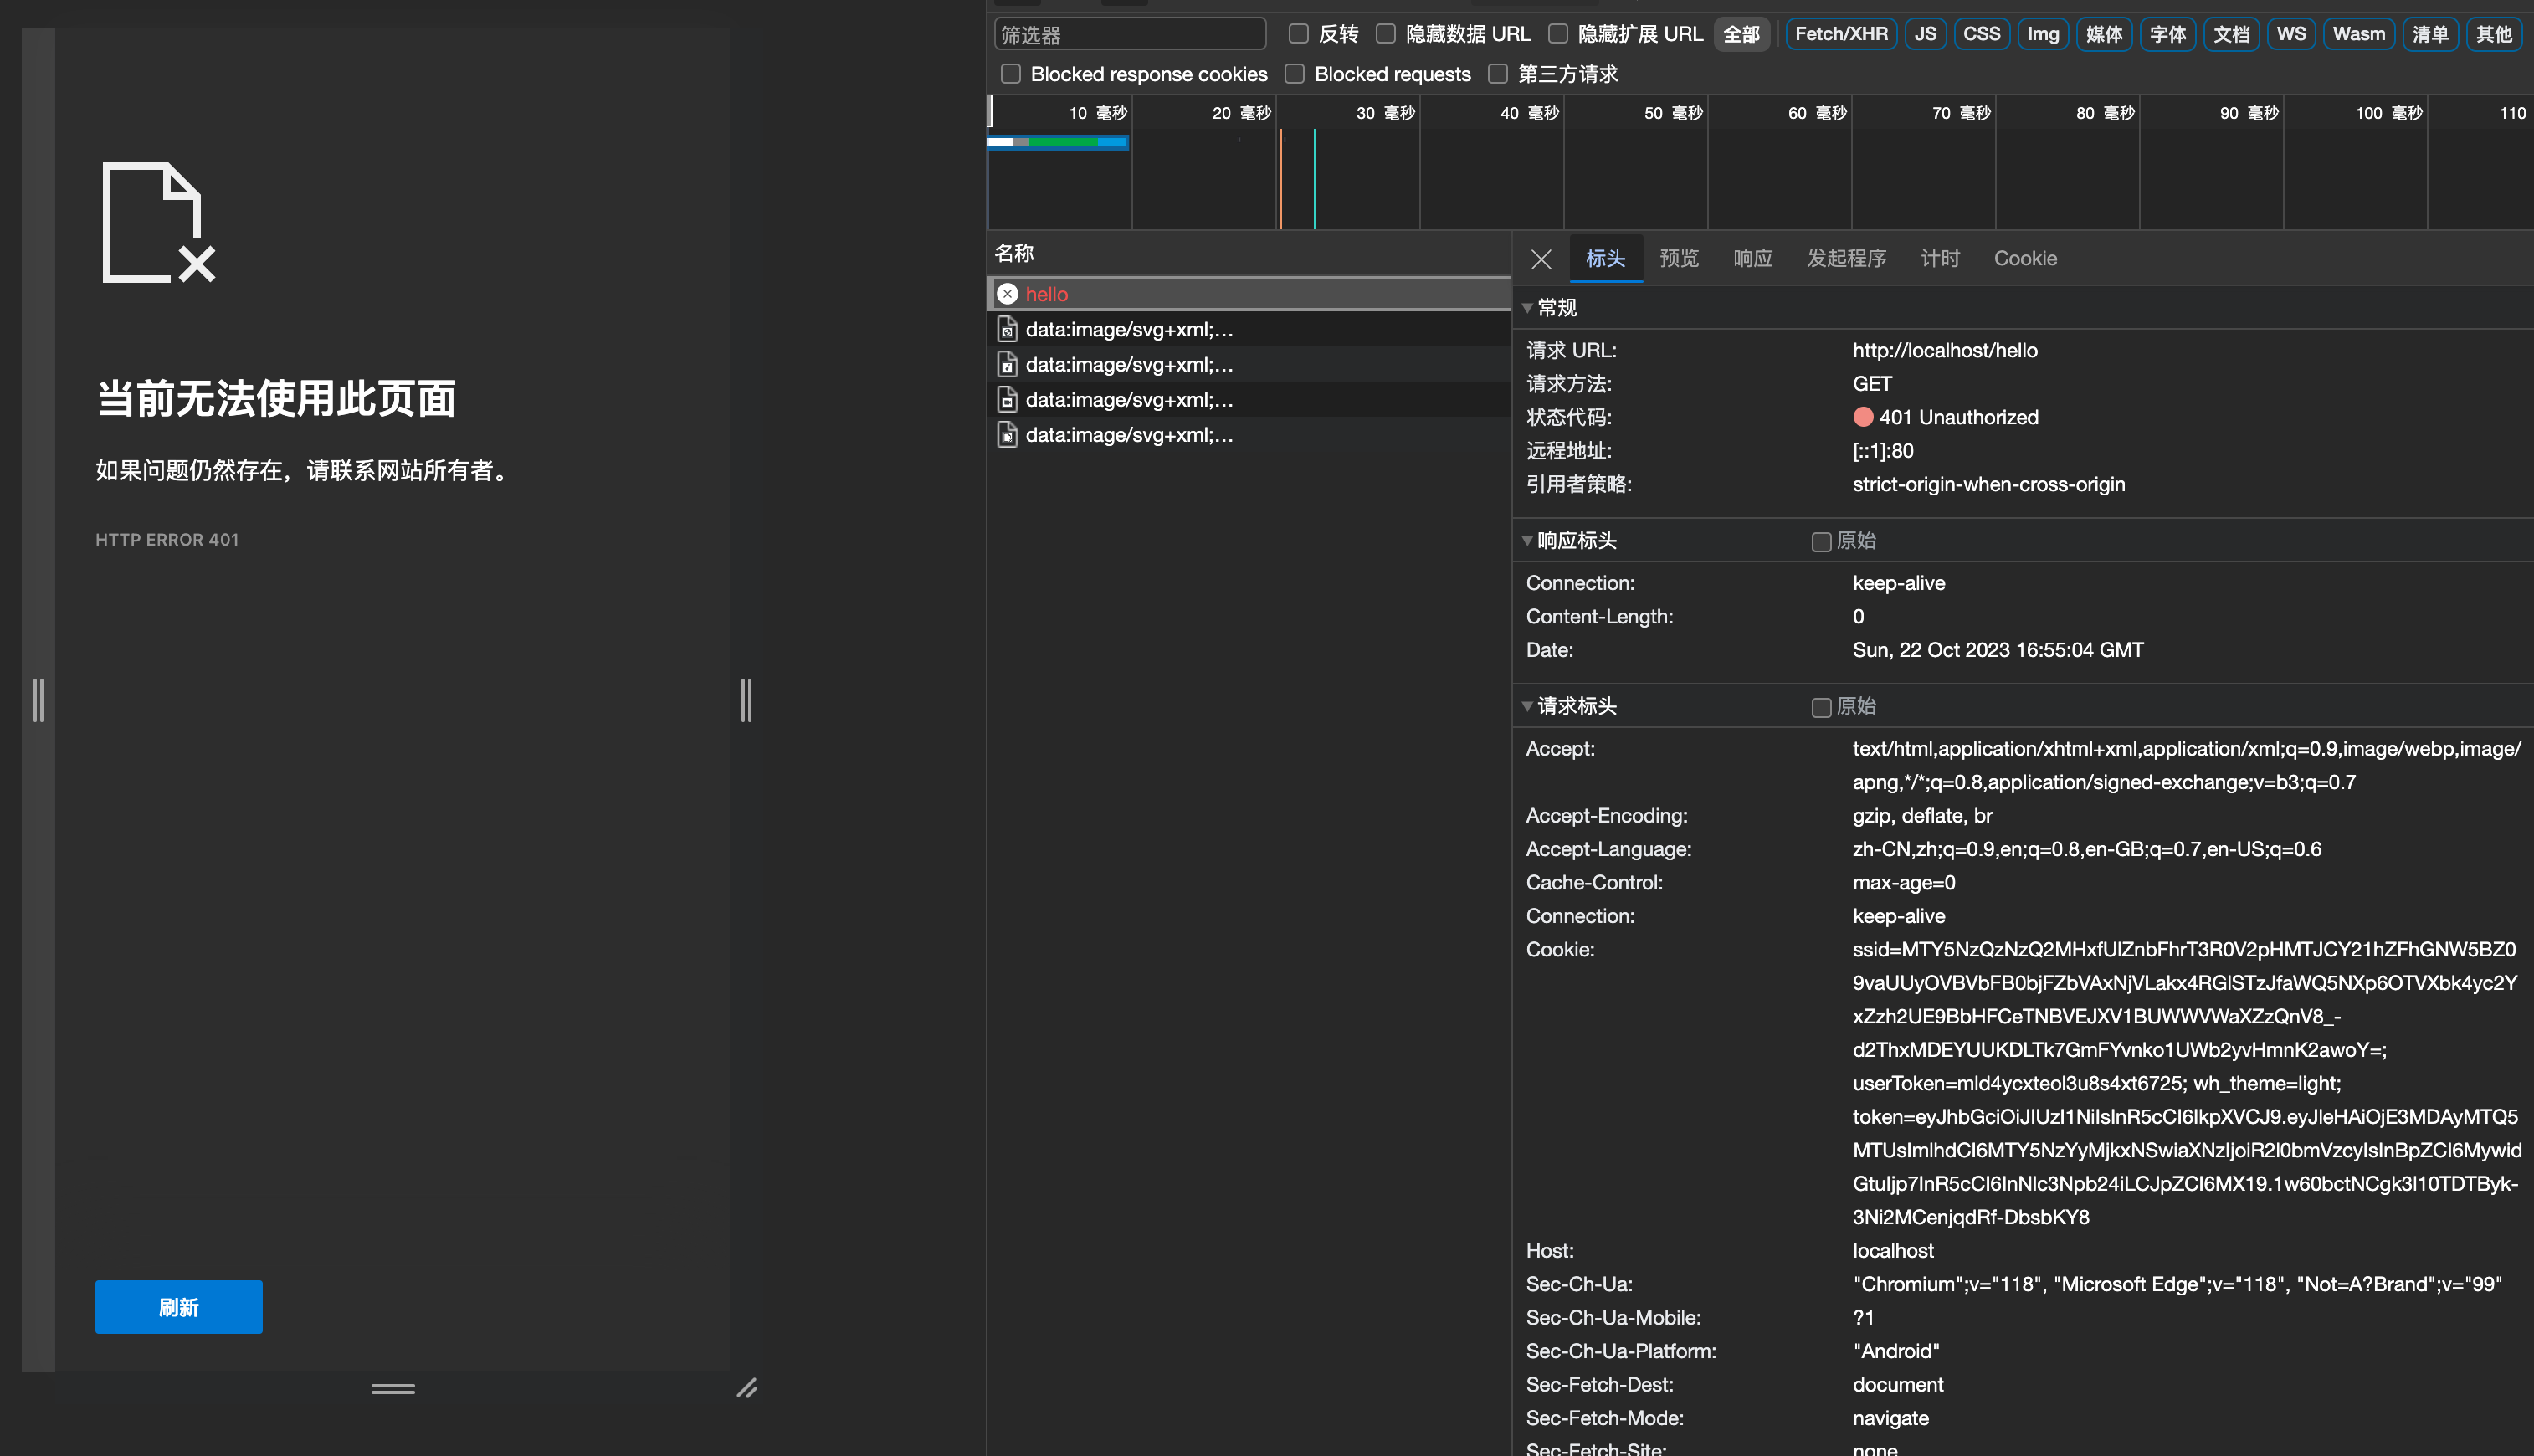The image size is (2534, 1456).
Task: Filter requests by Fetch/XHR
Action: coord(1841,34)
